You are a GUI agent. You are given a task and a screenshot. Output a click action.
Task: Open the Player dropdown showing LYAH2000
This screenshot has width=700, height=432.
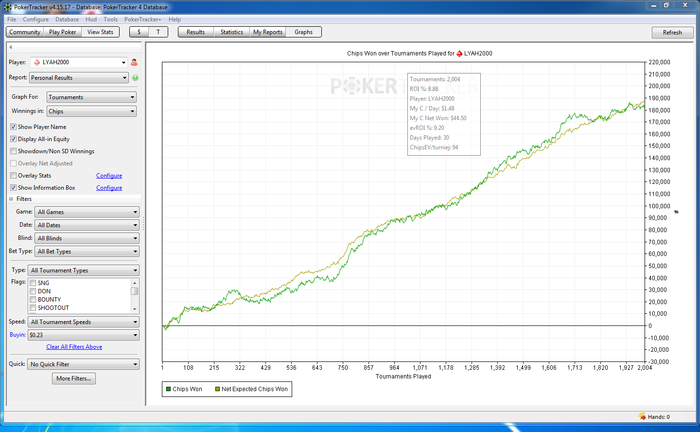(x=79, y=62)
